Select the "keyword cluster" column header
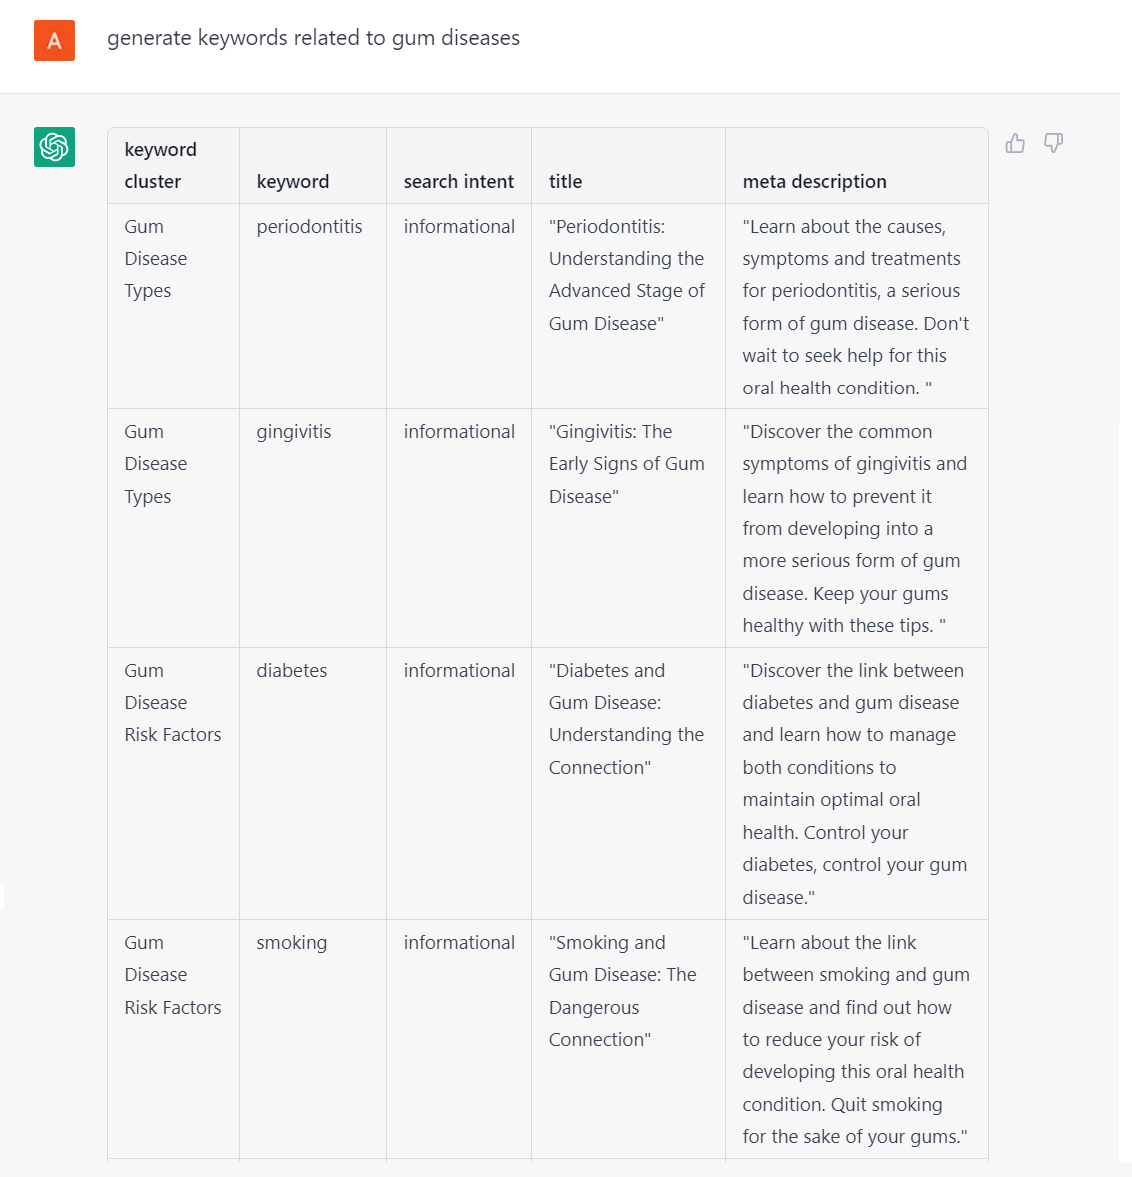The height and width of the screenshot is (1177, 1132). (x=160, y=166)
